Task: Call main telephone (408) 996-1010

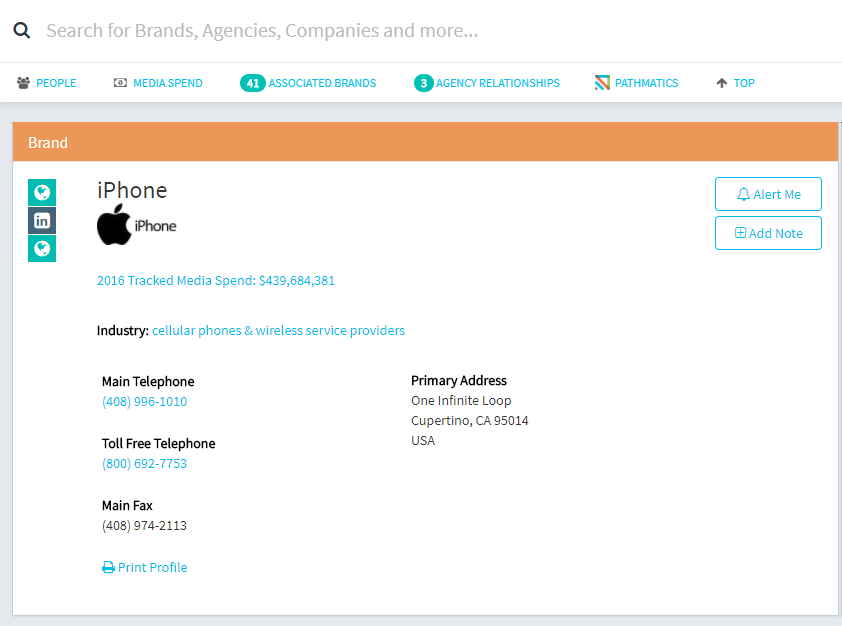Action: (x=144, y=402)
